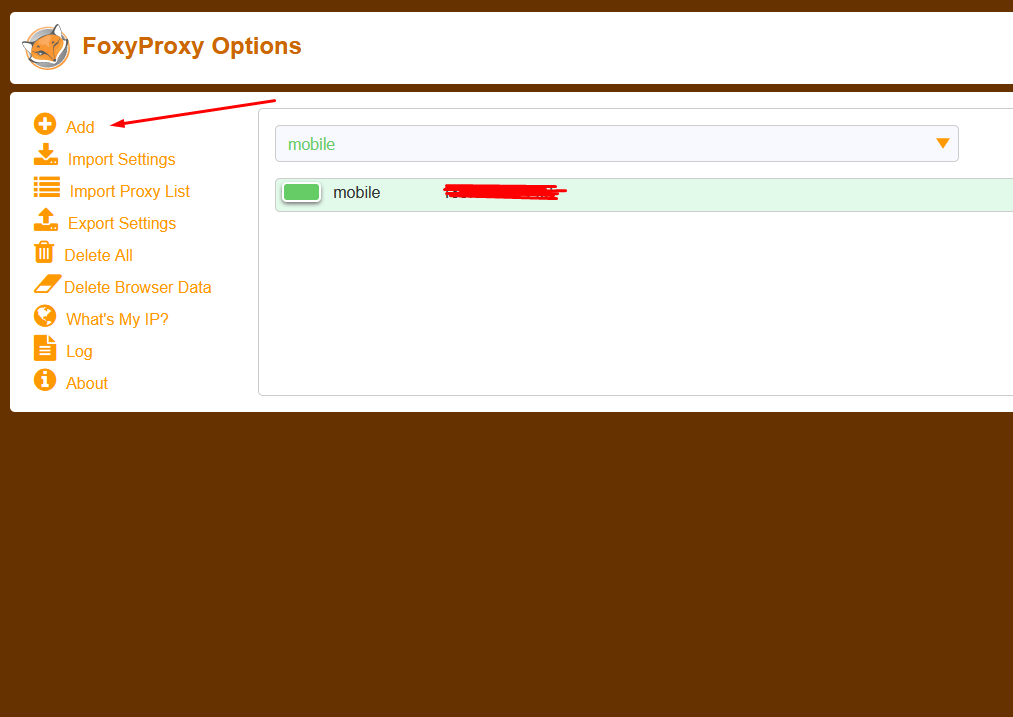This screenshot has height=717, width=1013.
Task: Click the Delete All trash icon
Action: pos(44,252)
